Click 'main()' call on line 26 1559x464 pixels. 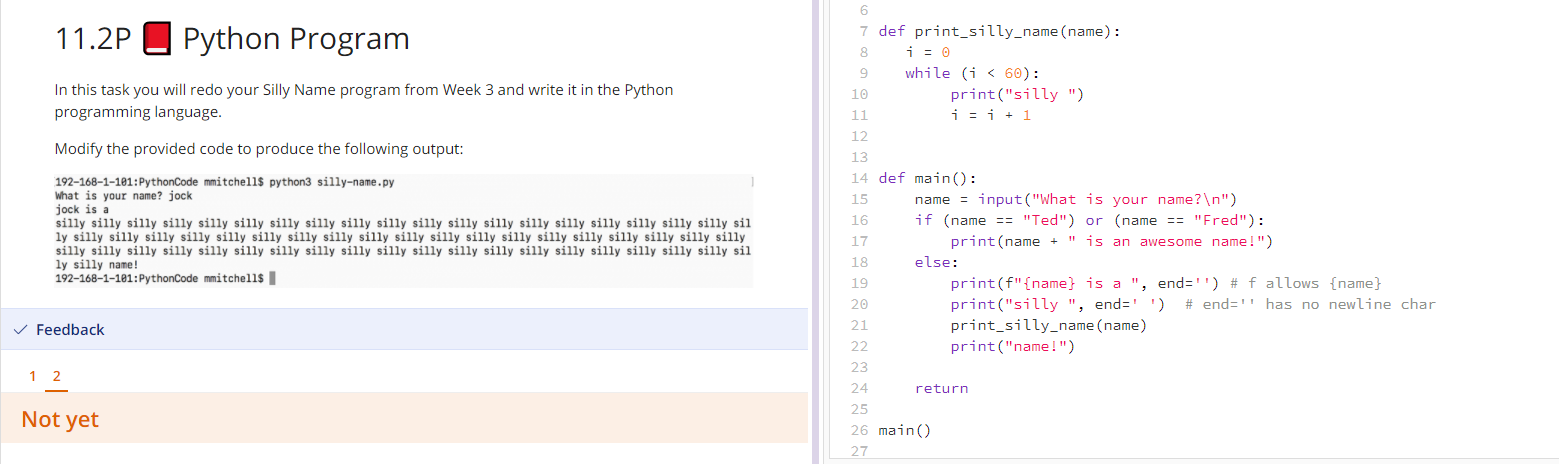904,430
